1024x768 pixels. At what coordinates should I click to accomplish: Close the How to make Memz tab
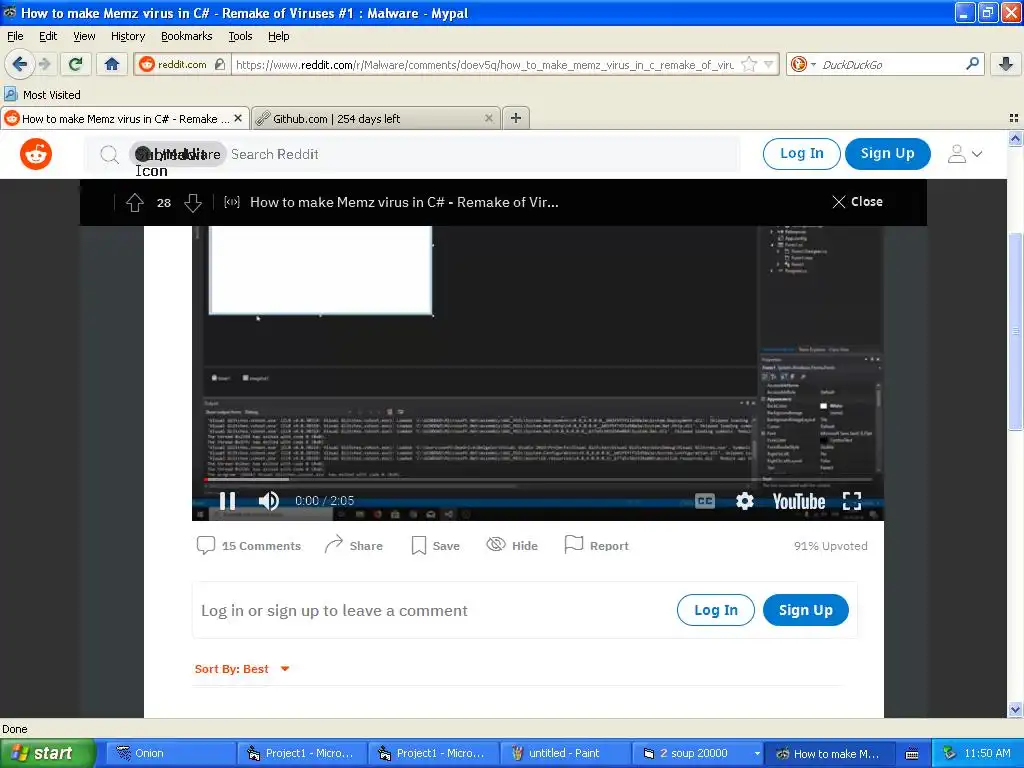click(x=238, y=118)
